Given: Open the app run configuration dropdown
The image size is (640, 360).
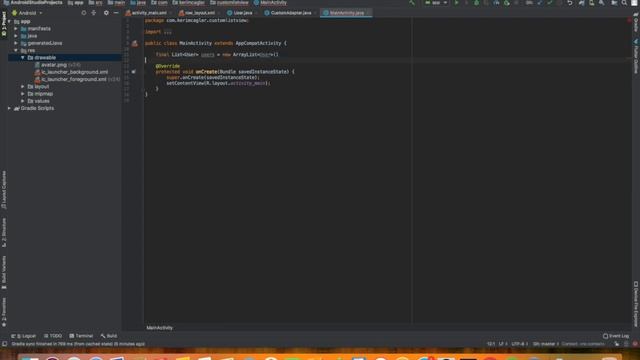Looking at the screenshot, I should coord(436,3).
